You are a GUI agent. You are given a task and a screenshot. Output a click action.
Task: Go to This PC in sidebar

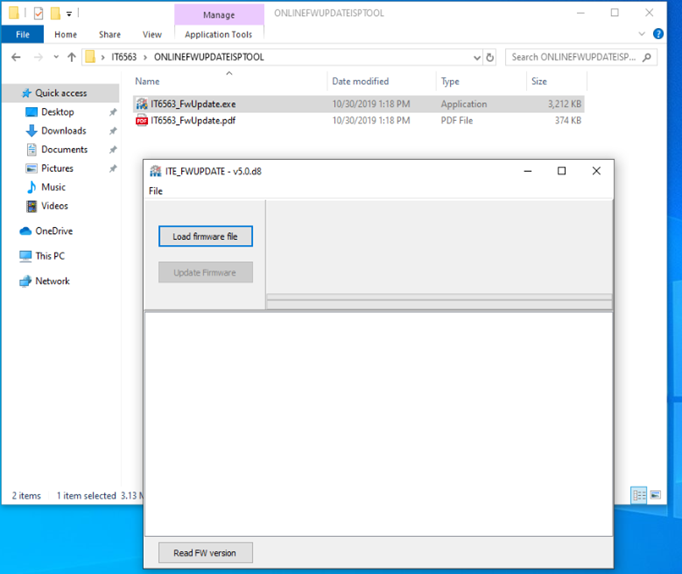[x=49, y=256]
